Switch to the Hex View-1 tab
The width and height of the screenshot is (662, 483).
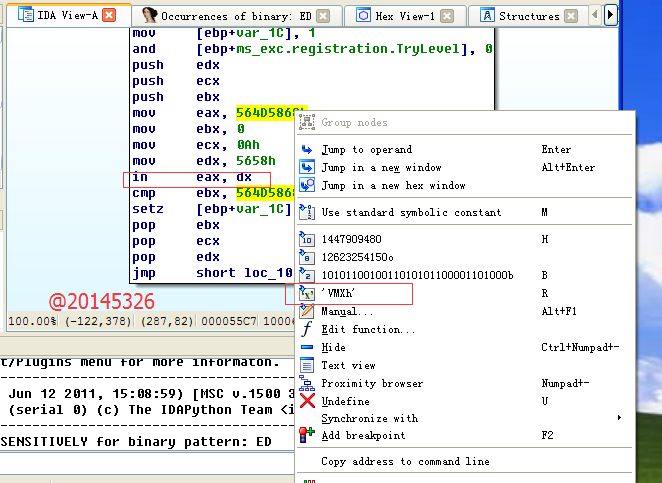tap(404, 16)
